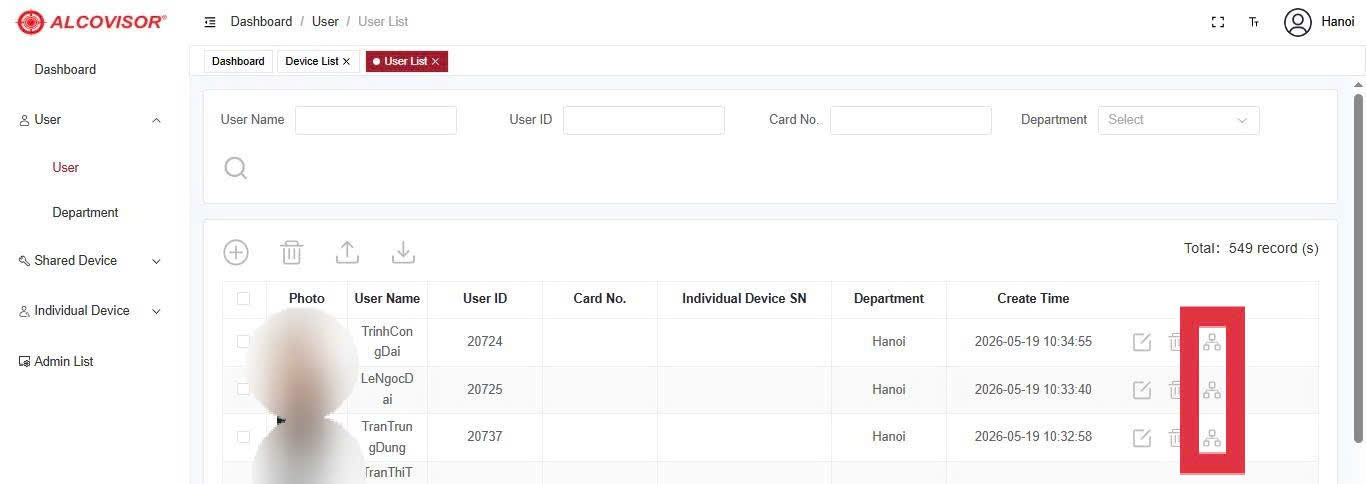
Task: Click the Department column header
Action: click(x=889, y=299)
